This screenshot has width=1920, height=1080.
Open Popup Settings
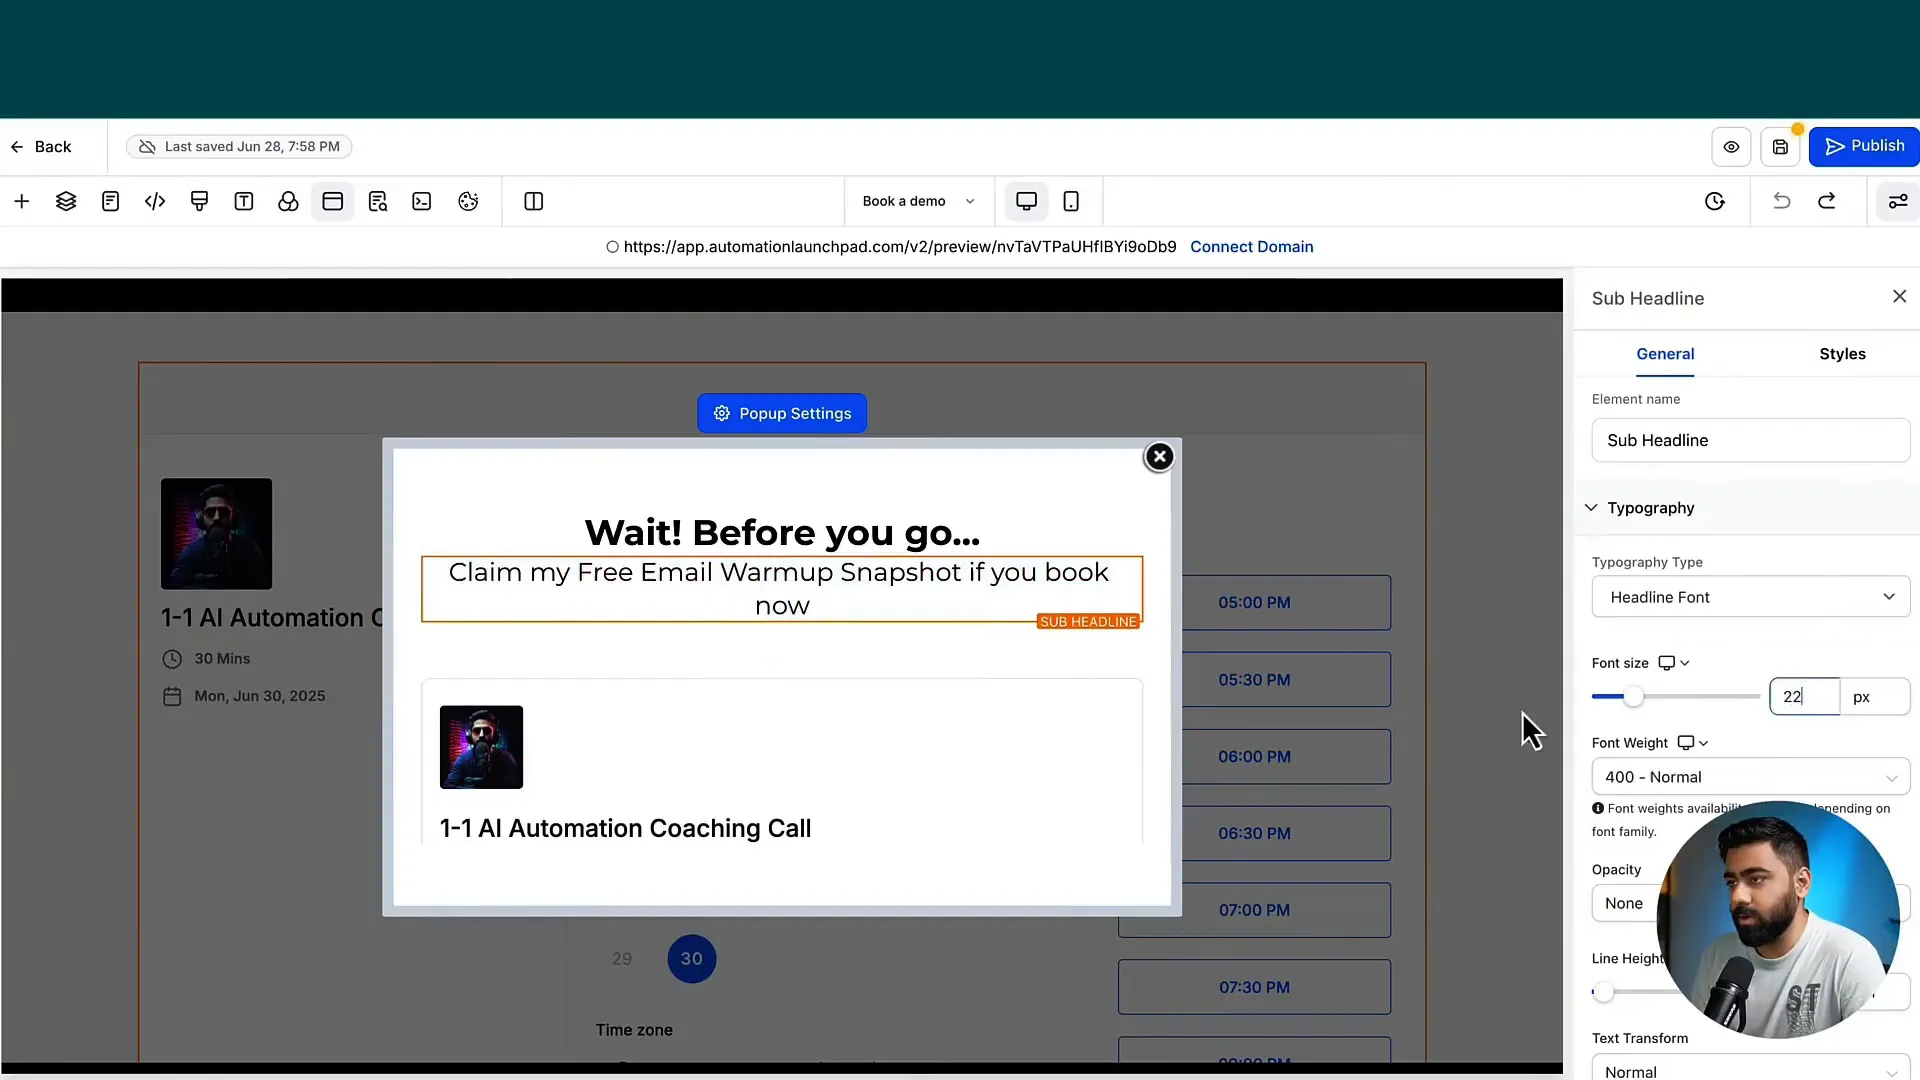pyautogui.click(x=782, y=413)
